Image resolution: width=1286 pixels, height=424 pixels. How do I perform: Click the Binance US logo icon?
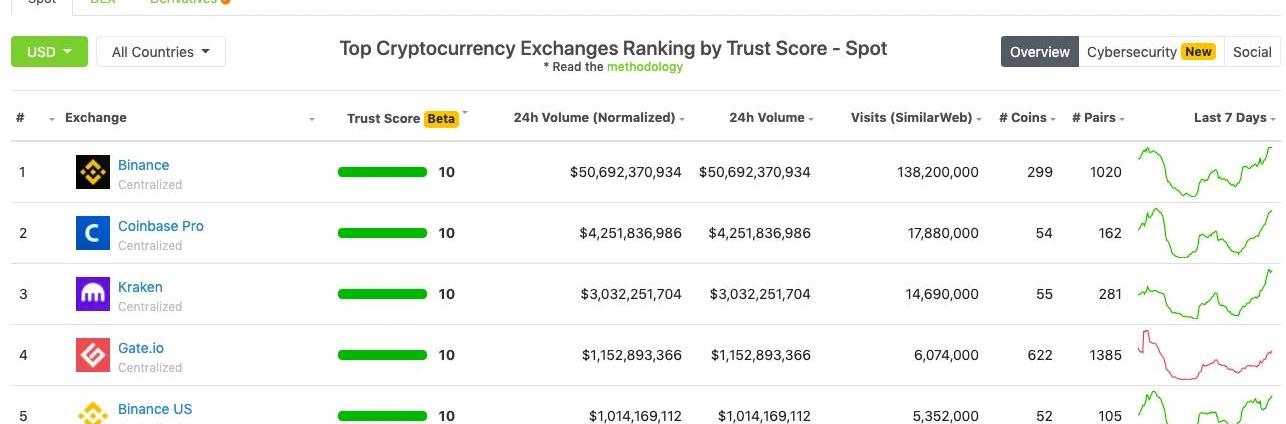pyautogui.click(x=93, y=412)
